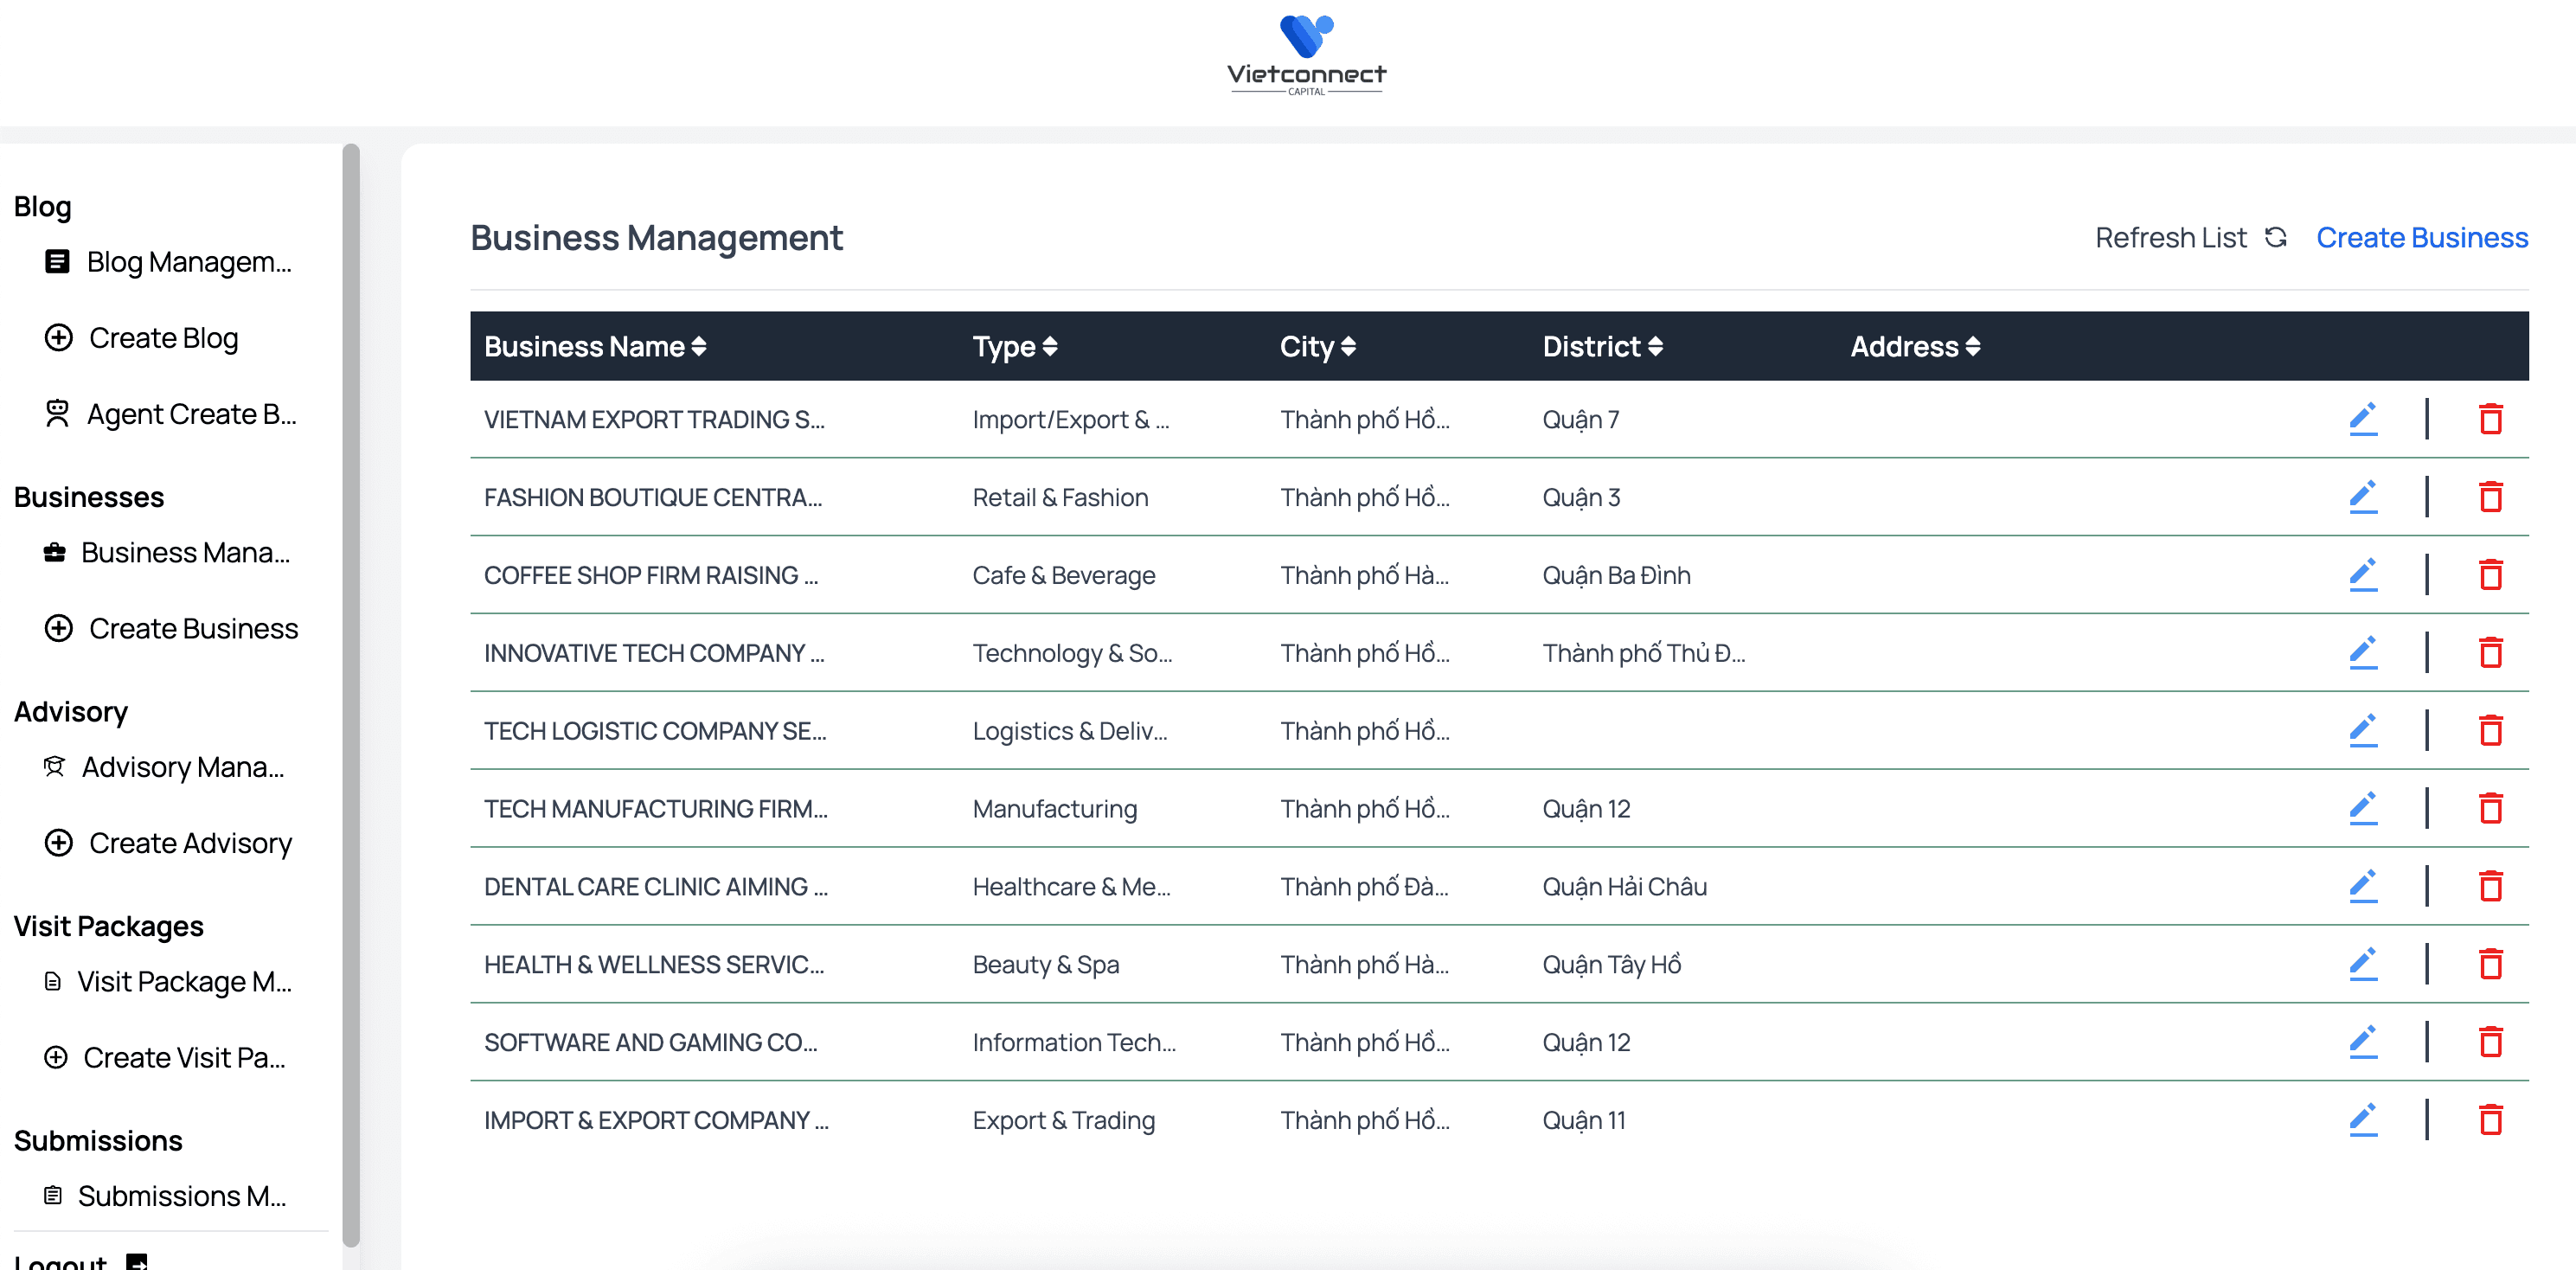Image resolution: width=2576 pixels, height=1270 pixels.
Task: Delete the IMPORT & EXPORT COMPANY row
Action: (2490, 1120)
